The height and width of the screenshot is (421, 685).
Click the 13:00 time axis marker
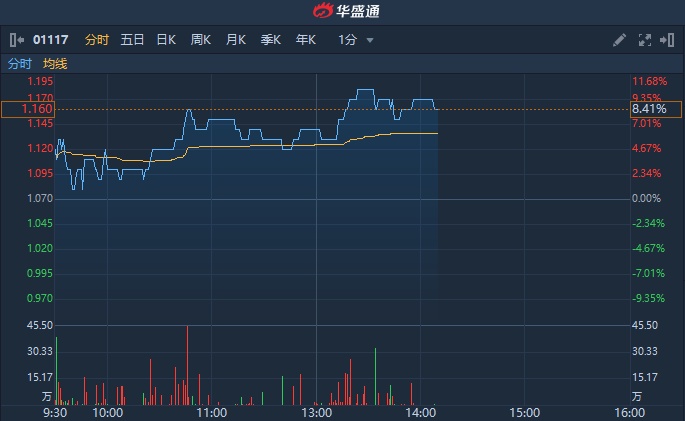pos(316,411)
